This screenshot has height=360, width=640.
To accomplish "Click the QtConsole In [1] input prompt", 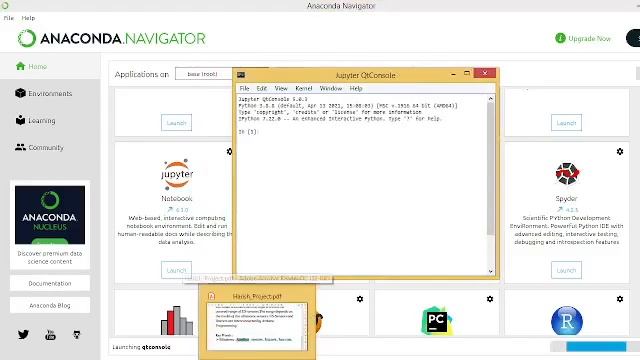I will [x=248, y=132].
